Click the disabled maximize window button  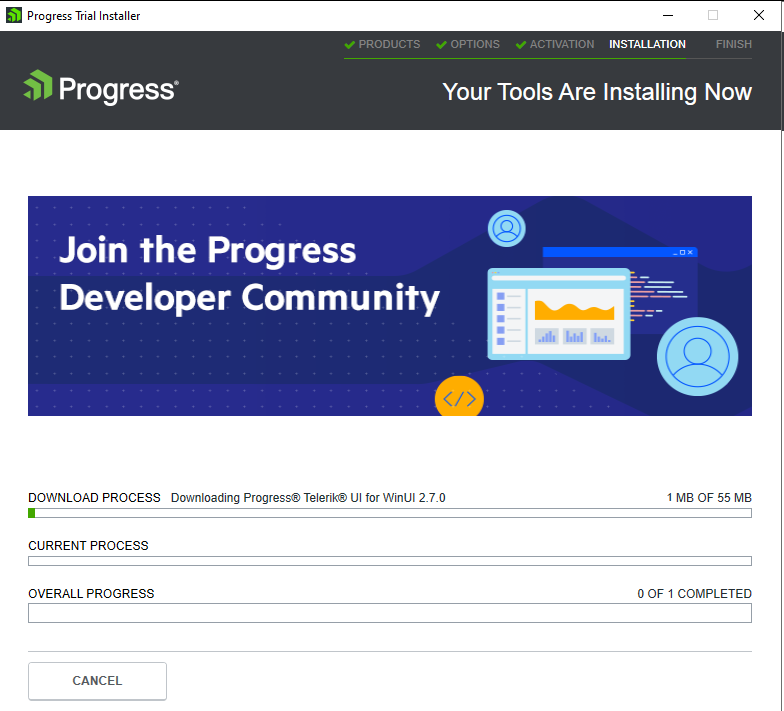coord(713,16)
